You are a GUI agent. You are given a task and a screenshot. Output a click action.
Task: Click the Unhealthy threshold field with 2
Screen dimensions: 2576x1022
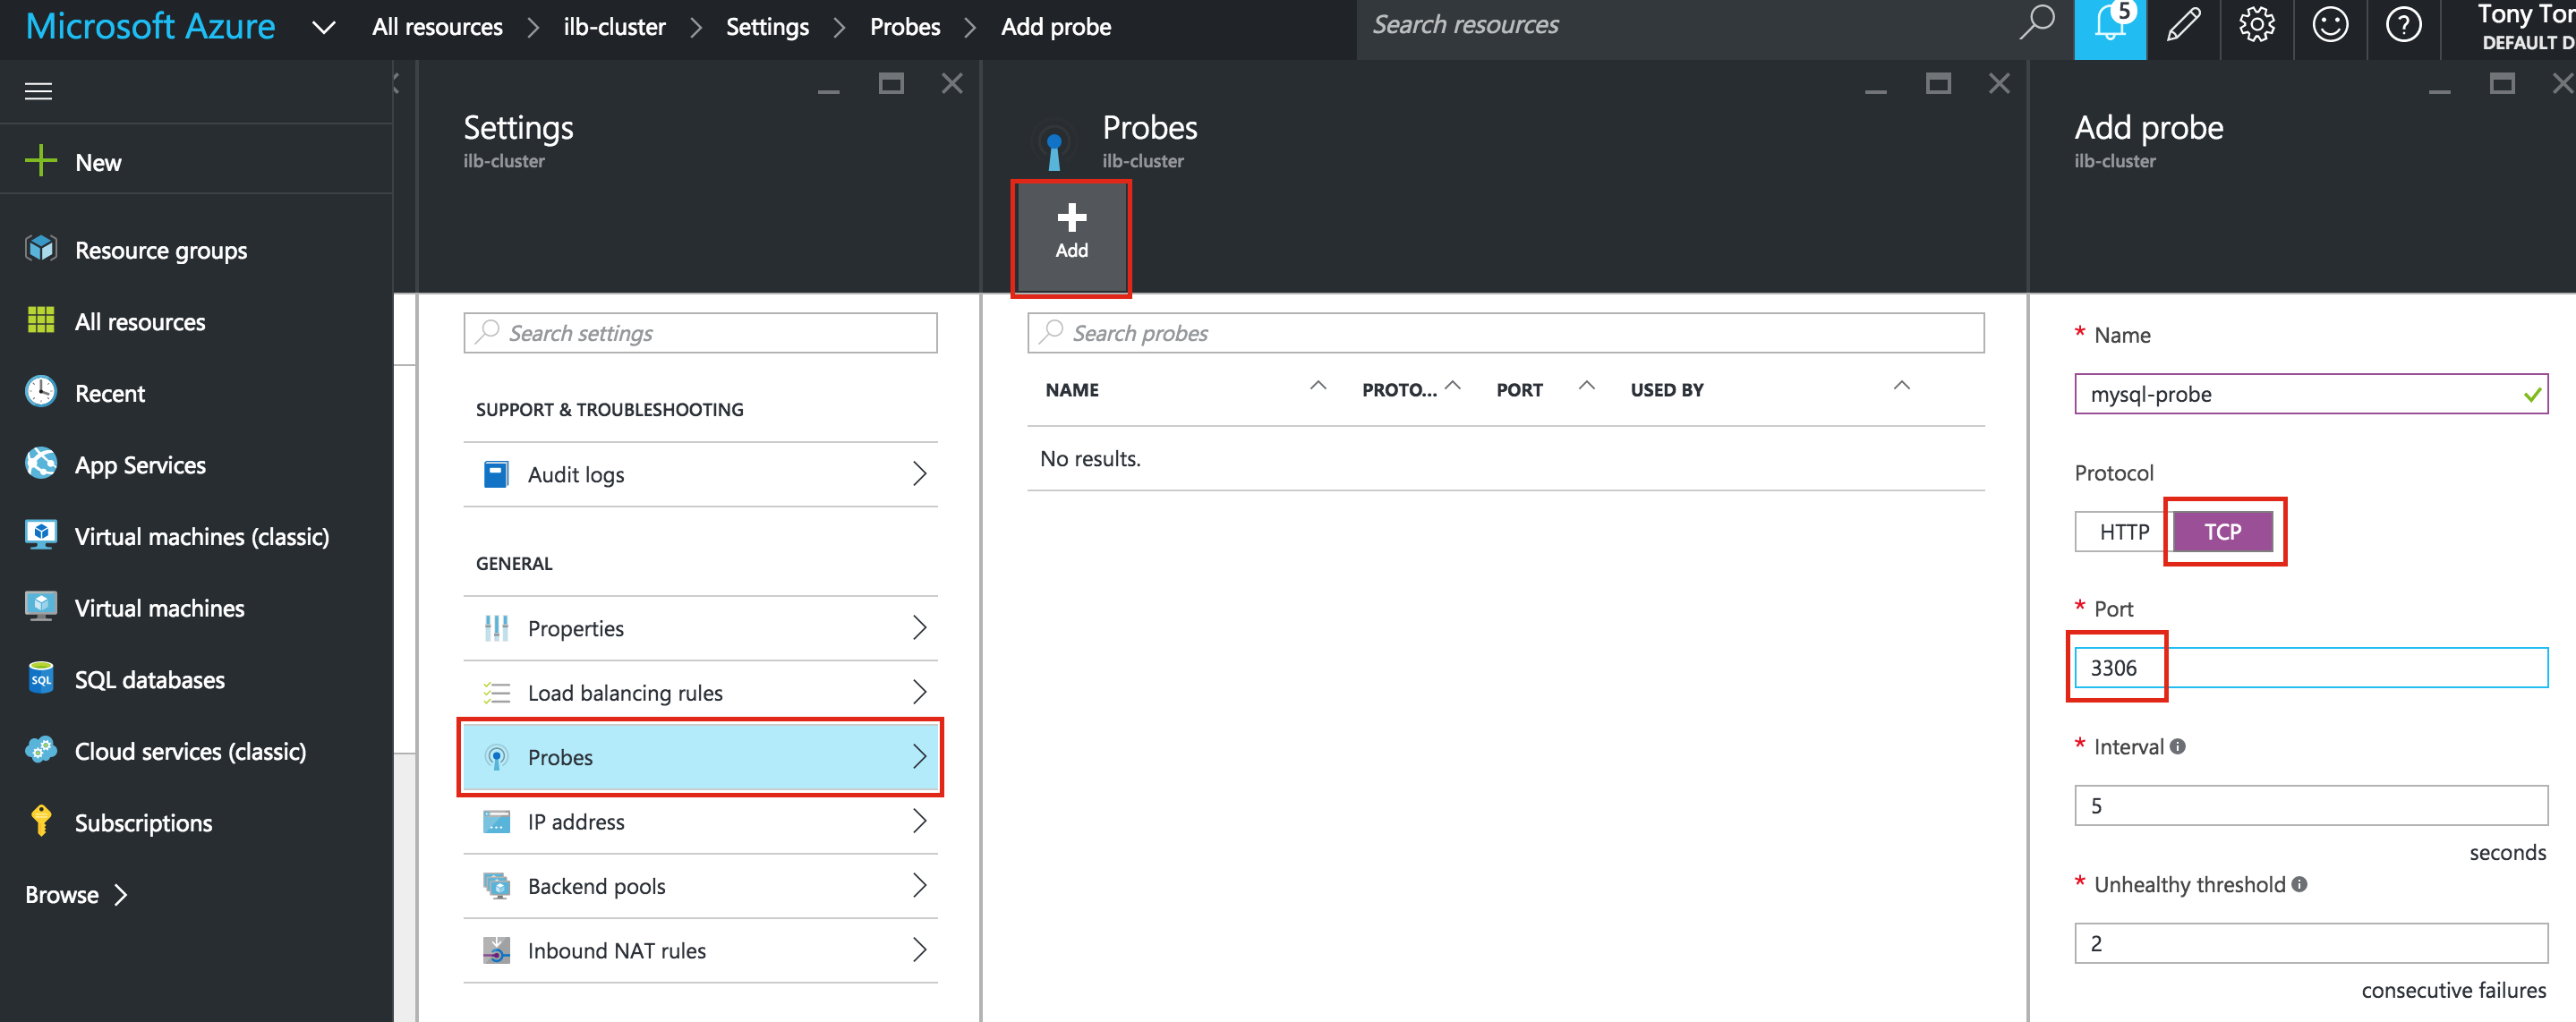pyautogui.click(x=2311, y=944)
